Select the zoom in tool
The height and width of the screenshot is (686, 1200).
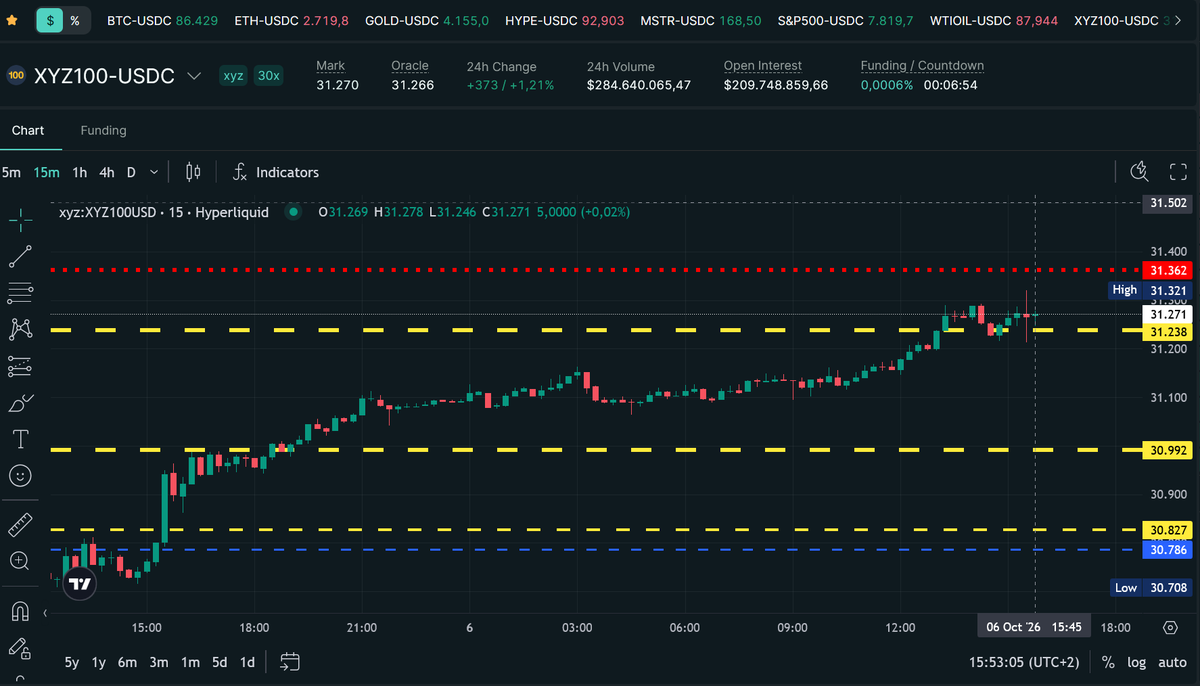pyautogui.click(x=19, y=561)
